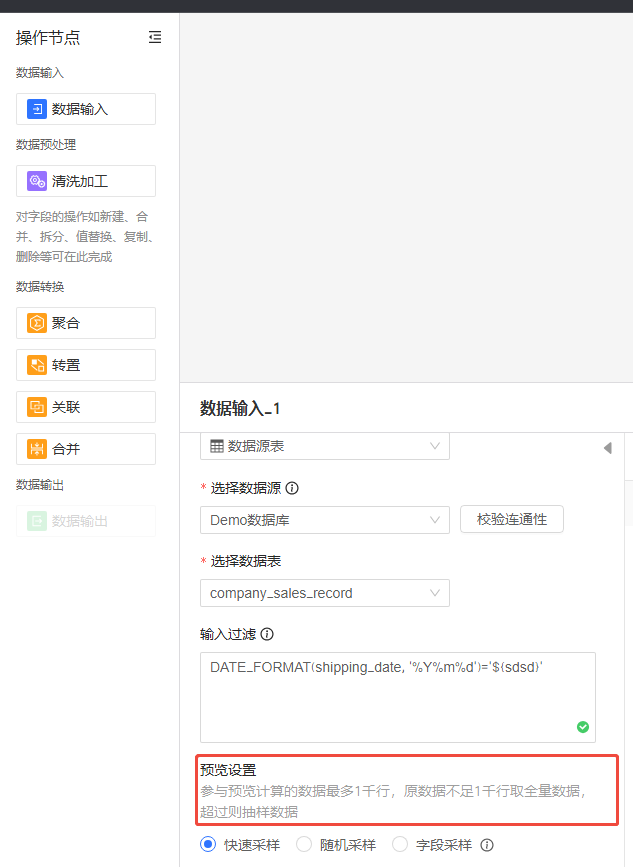Select 快速采样 sampling option
633x867 pixels.
pyautogui.click(x=208, y=844)
